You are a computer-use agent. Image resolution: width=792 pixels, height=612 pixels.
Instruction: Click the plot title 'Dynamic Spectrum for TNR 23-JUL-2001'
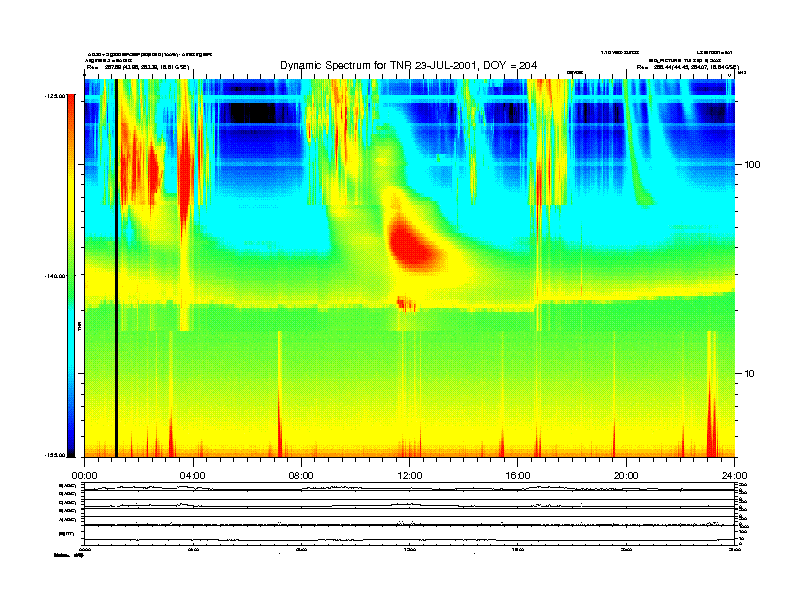(x=408, y=65)
